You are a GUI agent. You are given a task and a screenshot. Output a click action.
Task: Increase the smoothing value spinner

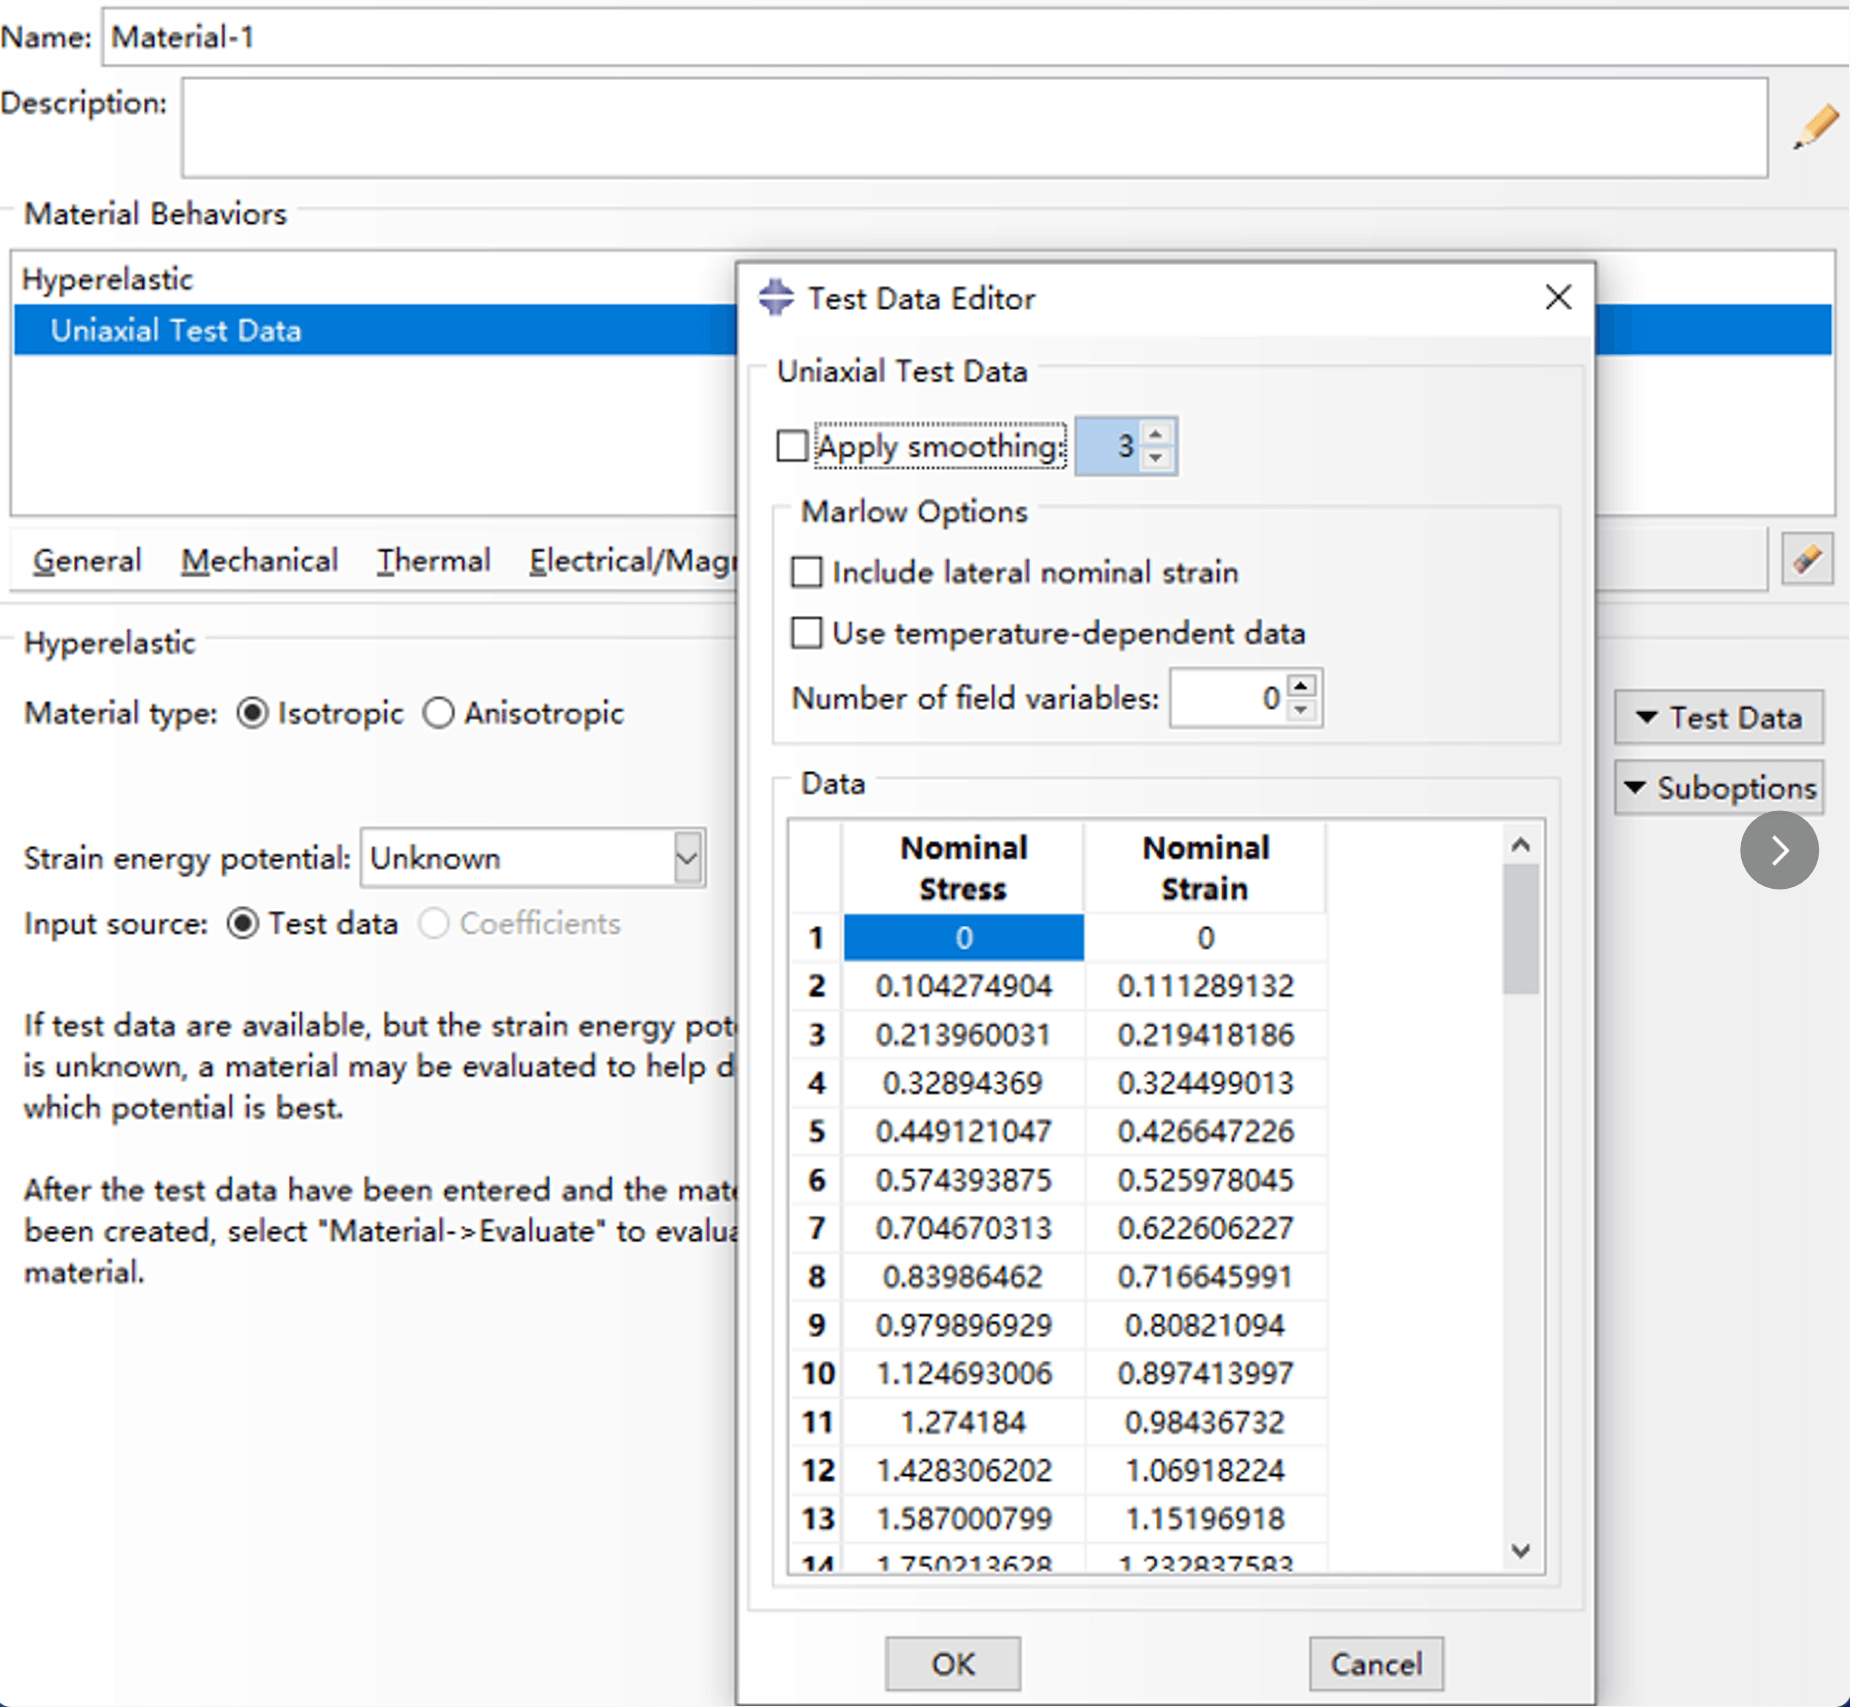click(1156, 435)
